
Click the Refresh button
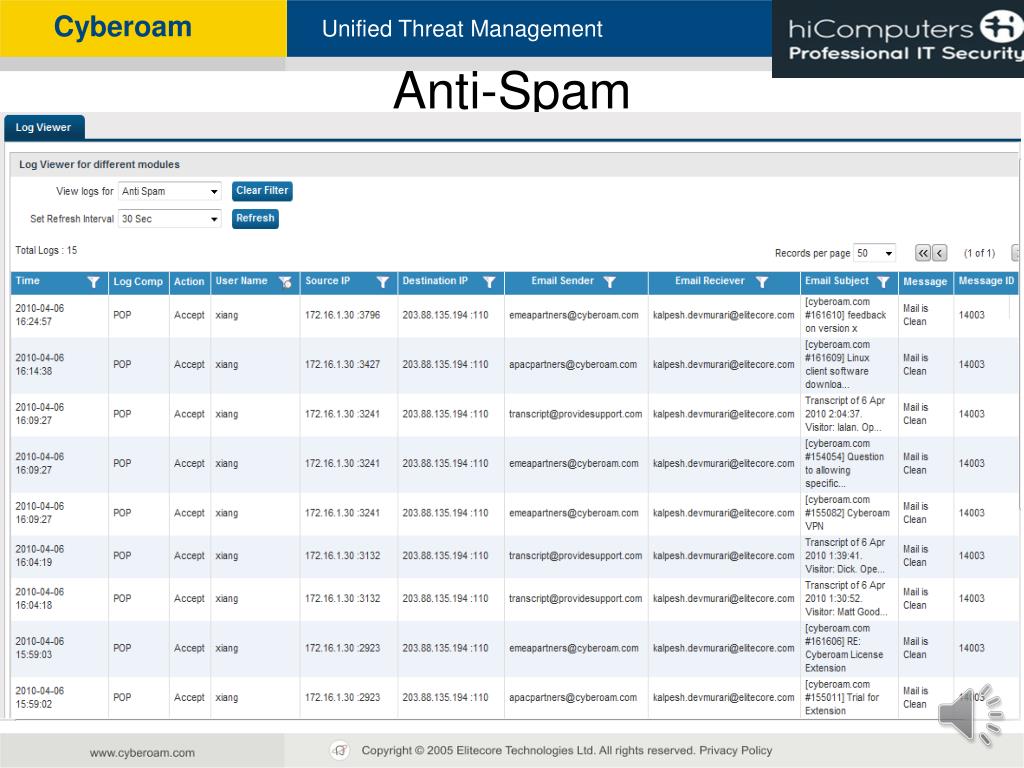[x=255, y=218]
